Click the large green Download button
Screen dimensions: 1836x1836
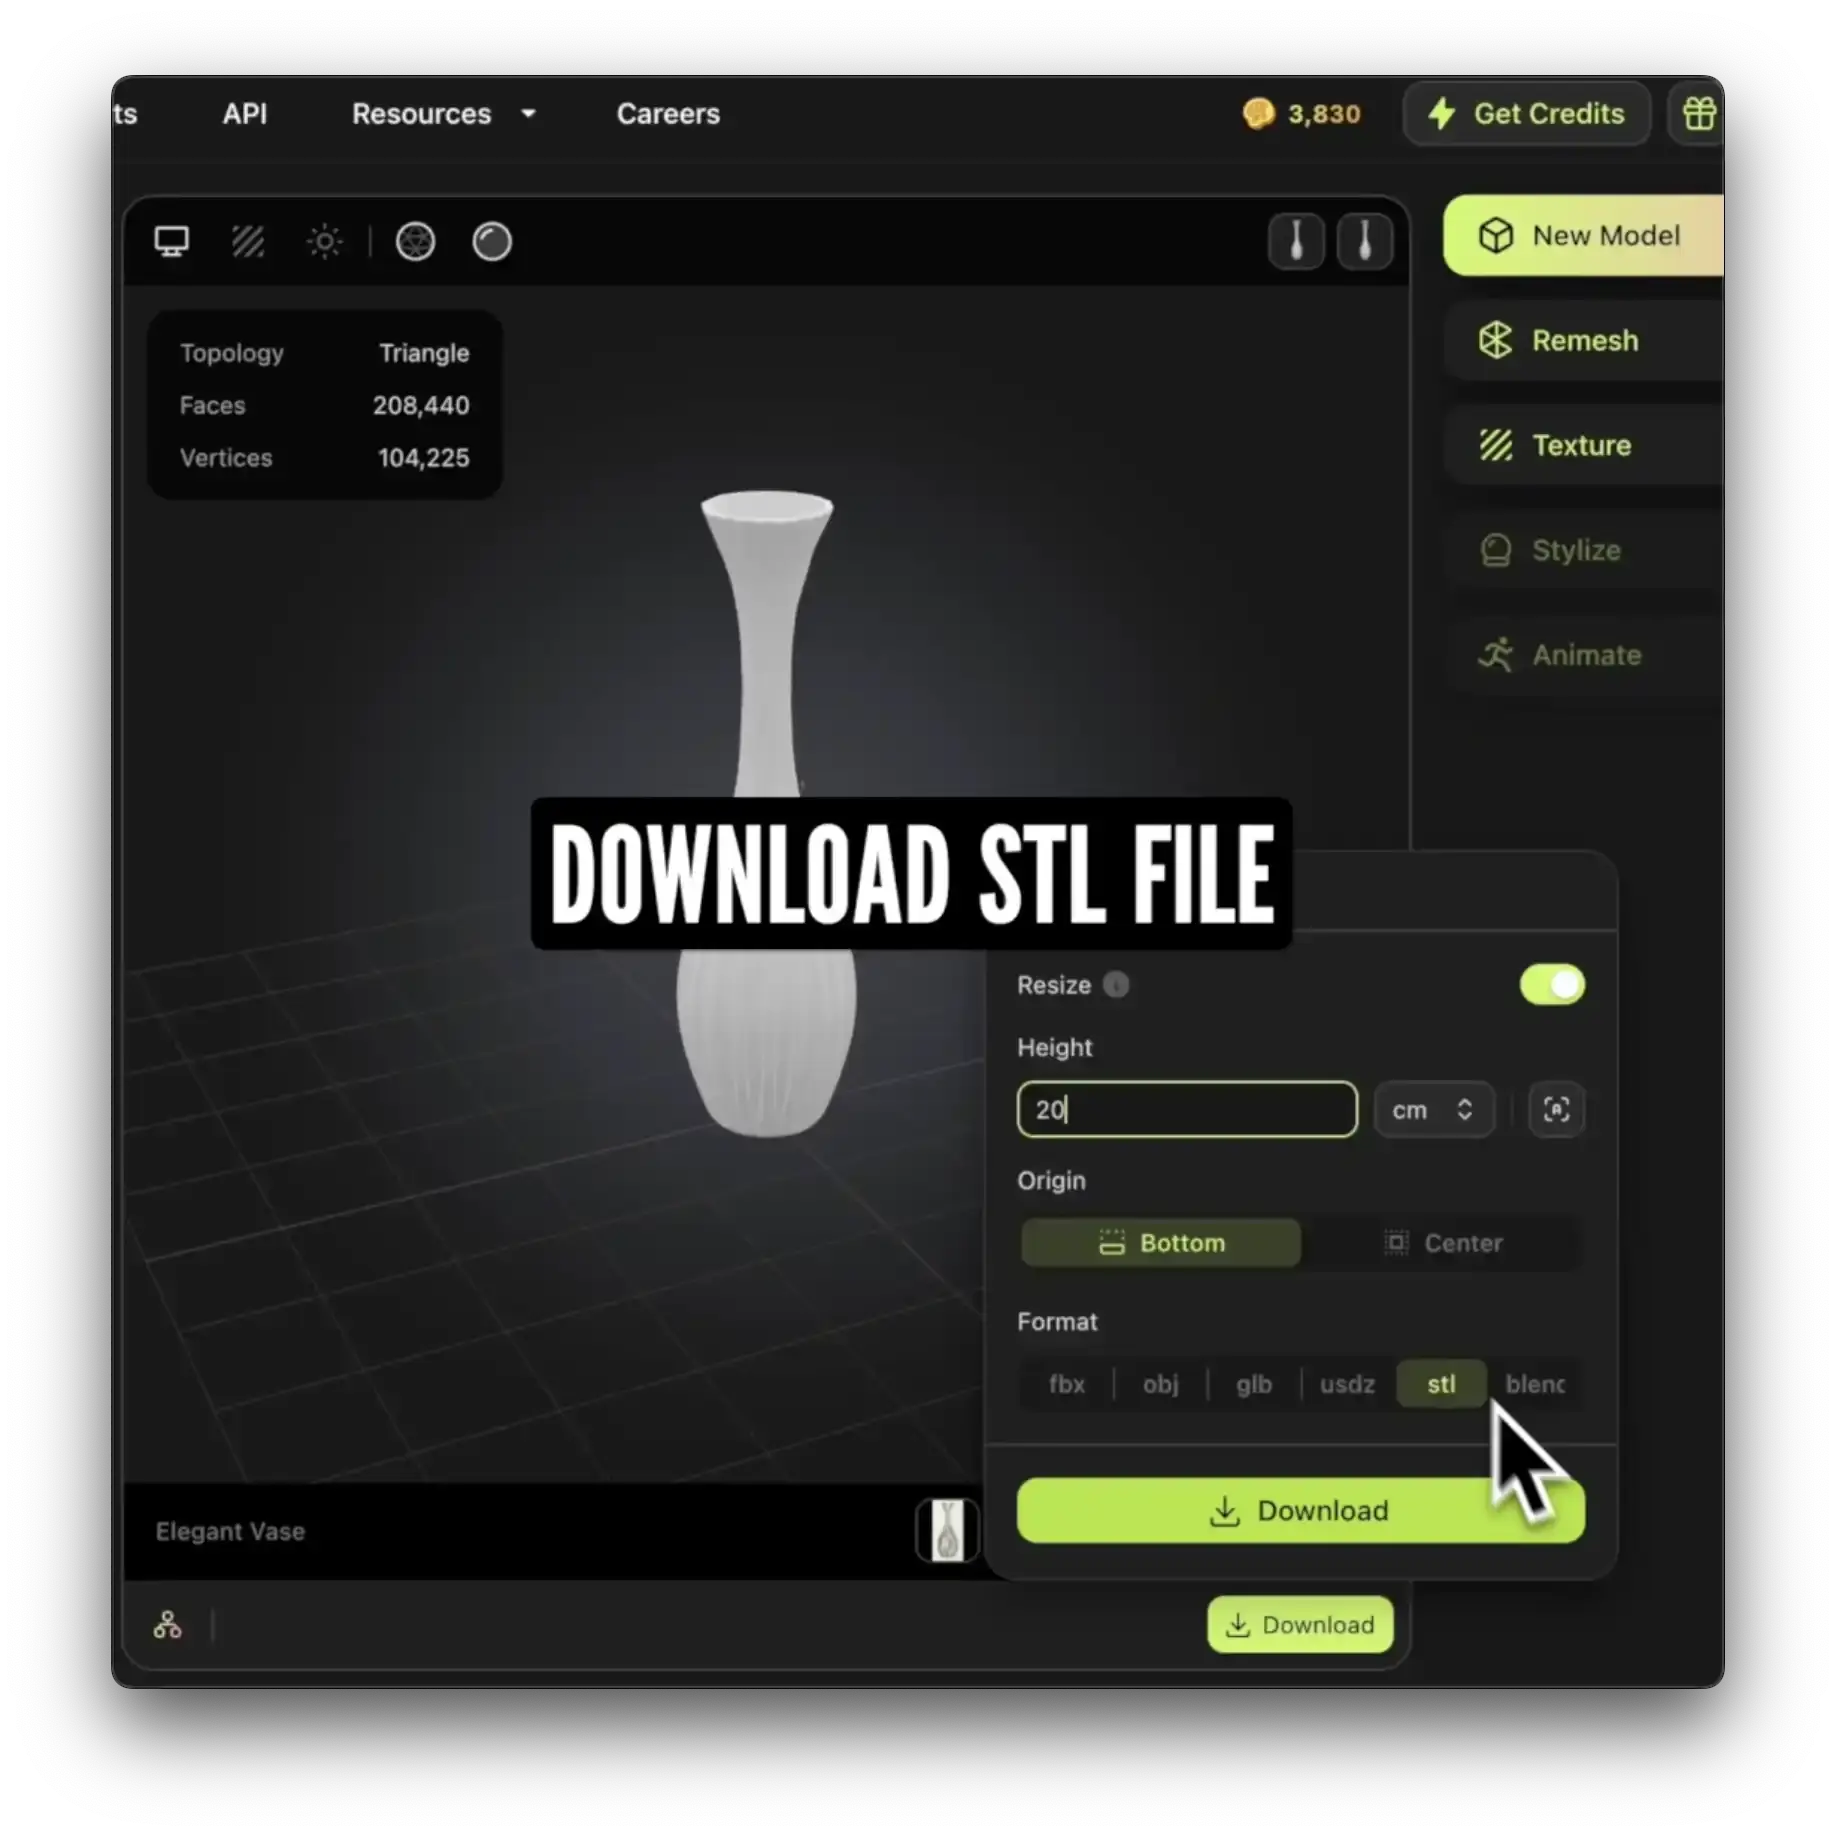(1299, 1510)
